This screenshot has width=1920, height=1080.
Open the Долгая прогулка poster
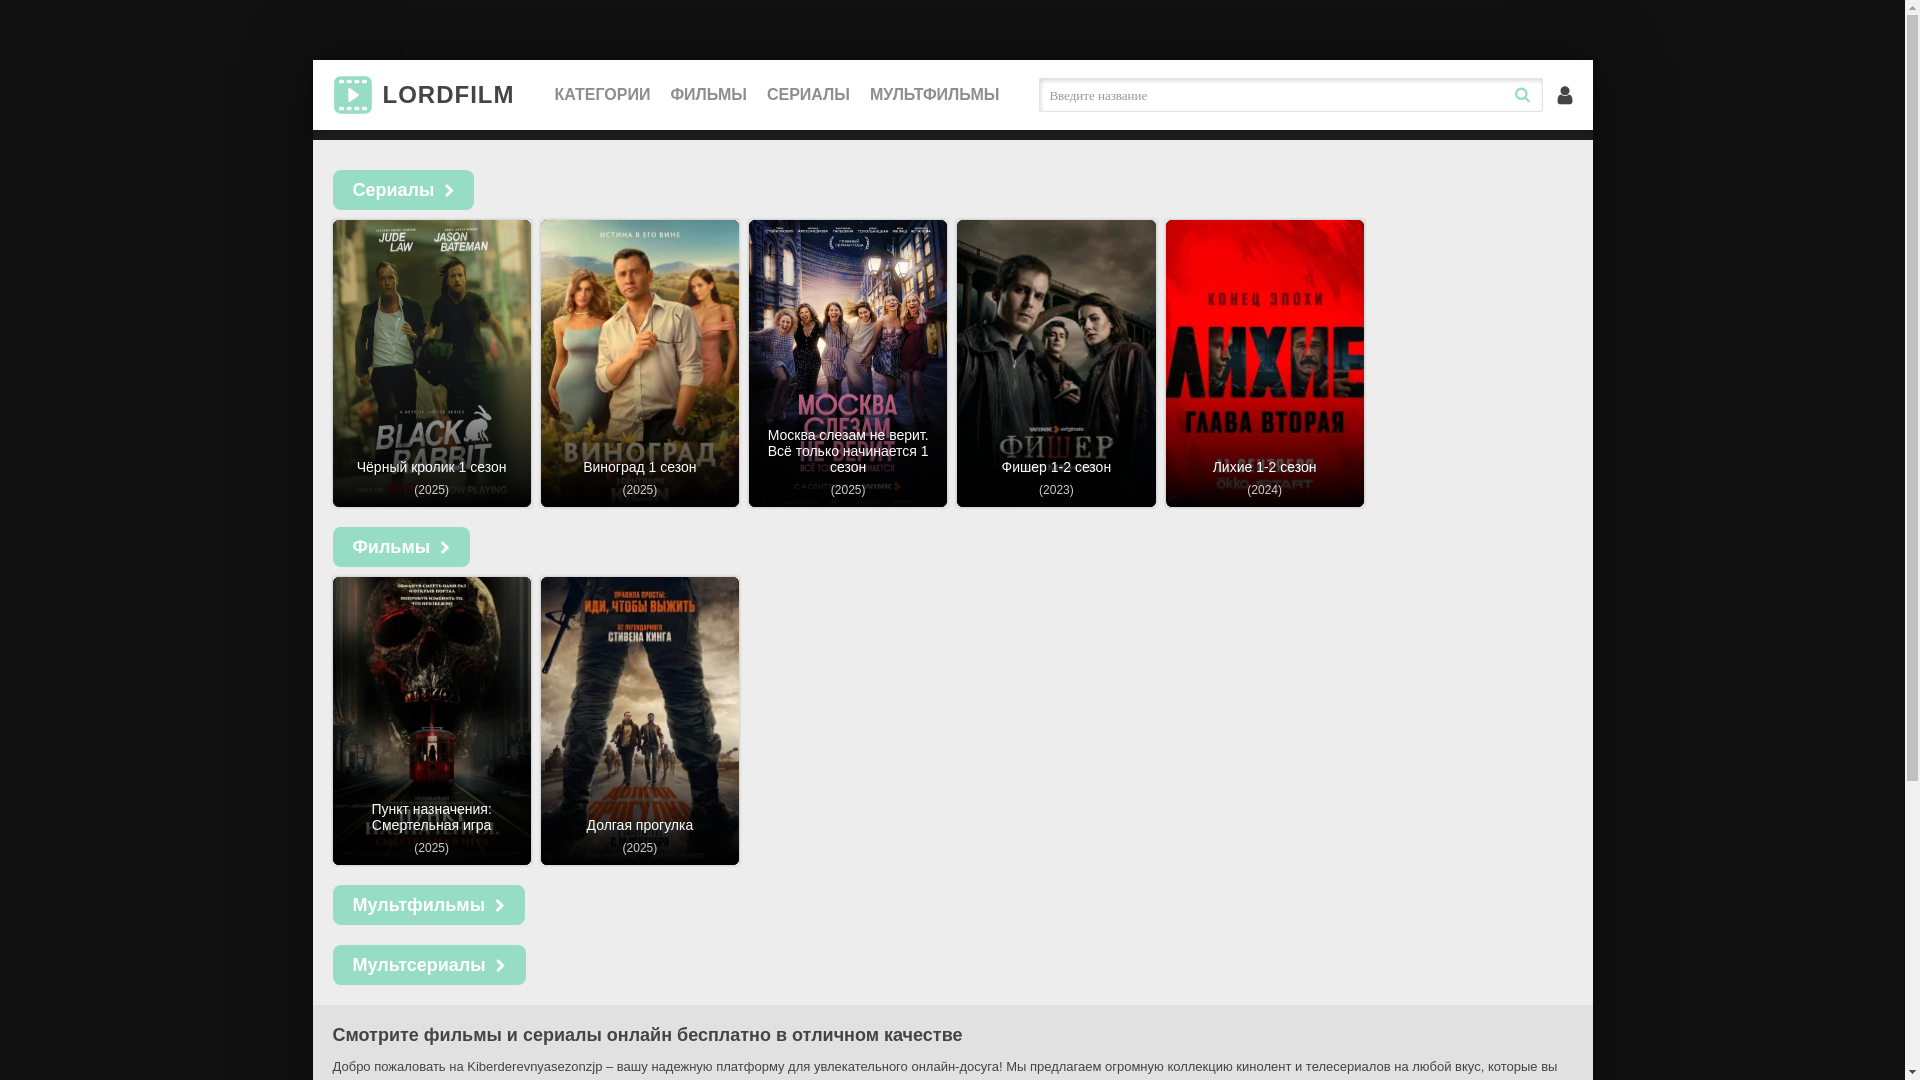coord(640,721)
